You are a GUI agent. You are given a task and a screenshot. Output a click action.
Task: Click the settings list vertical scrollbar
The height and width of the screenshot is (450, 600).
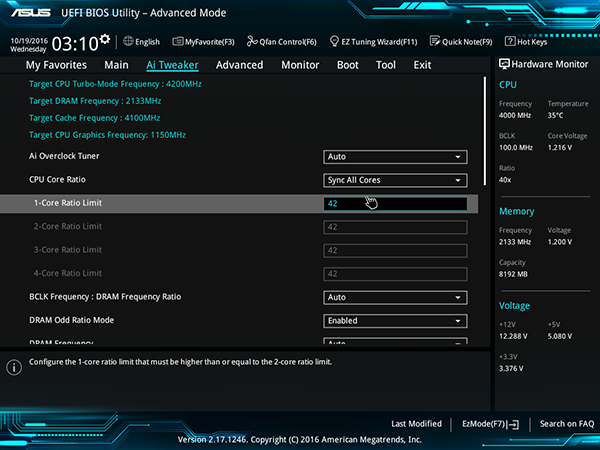click(x=485, y=131)
